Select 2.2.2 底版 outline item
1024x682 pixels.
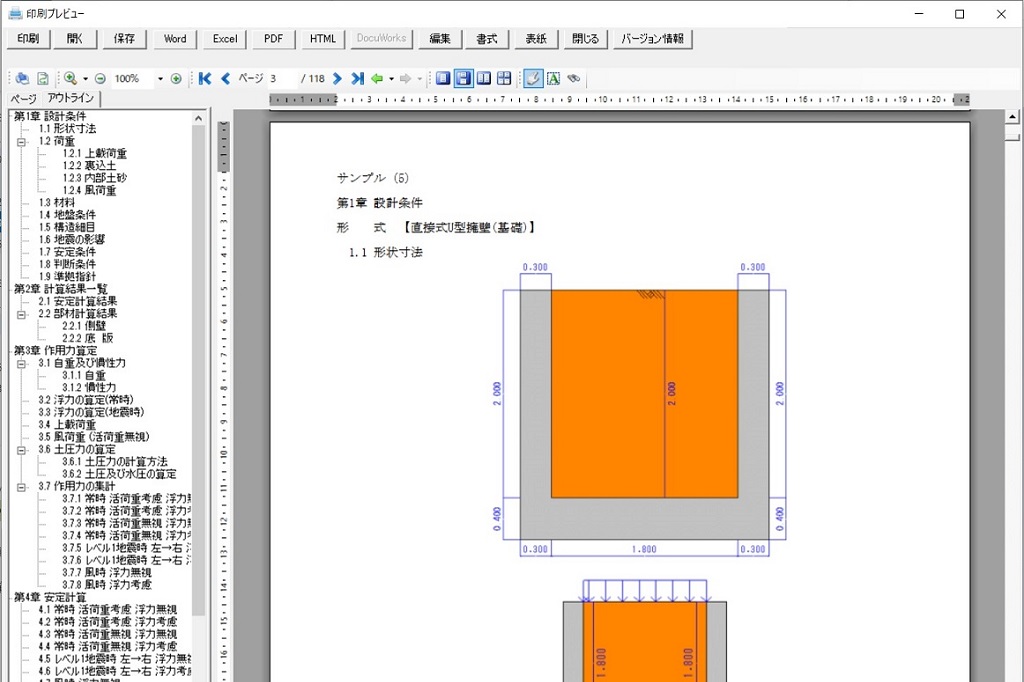[88, 338]
